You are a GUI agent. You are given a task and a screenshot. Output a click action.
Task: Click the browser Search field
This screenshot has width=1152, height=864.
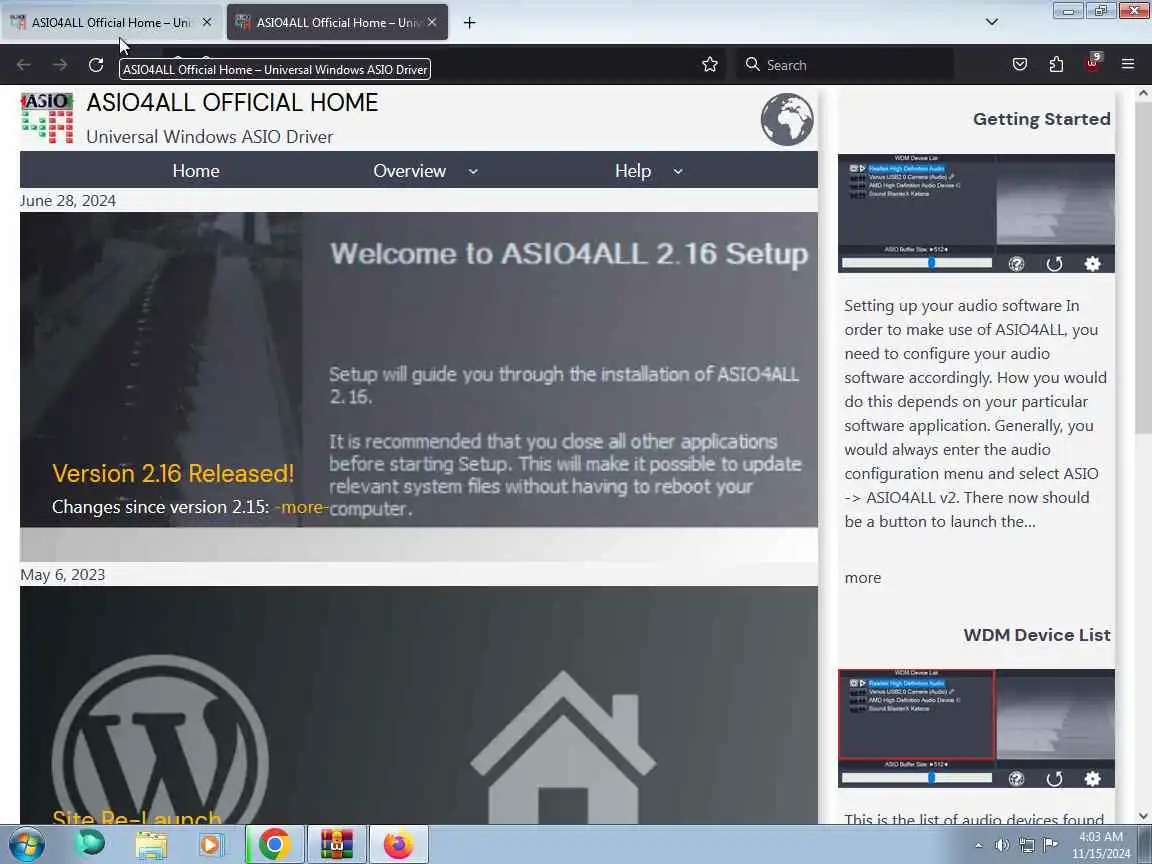coord(845,65)
